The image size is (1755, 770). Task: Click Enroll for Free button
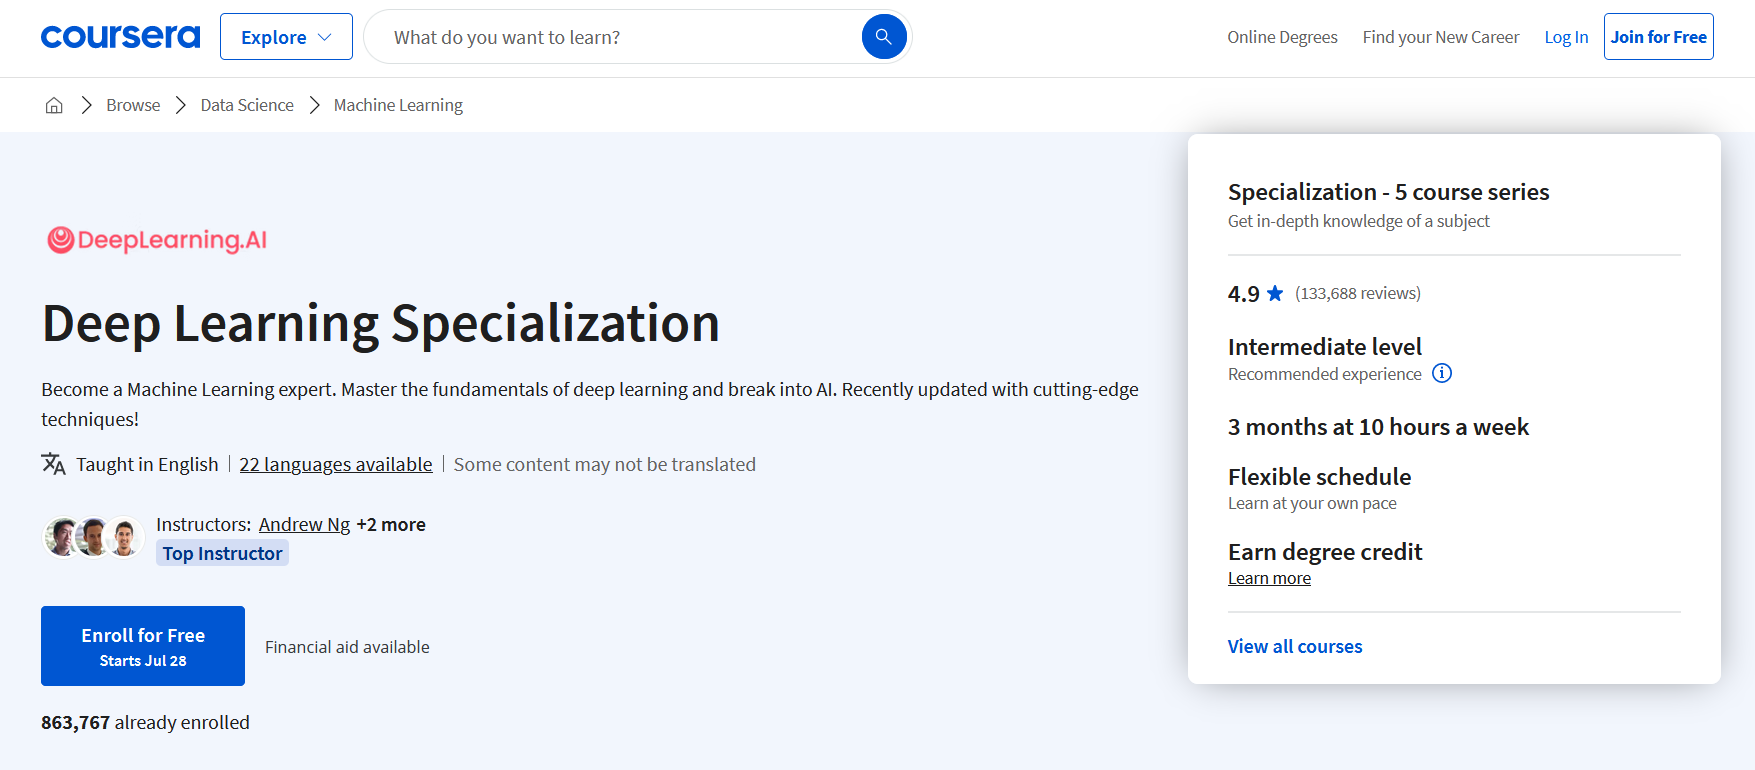(x=143, y=646)
